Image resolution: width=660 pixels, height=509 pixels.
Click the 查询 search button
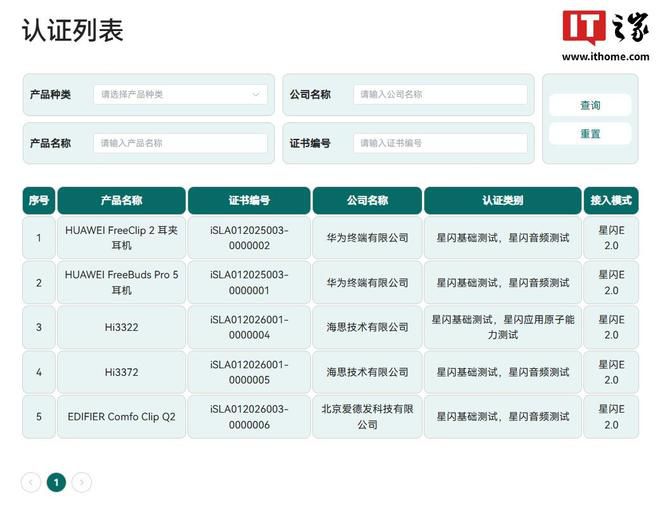click(x=590, y=105)
